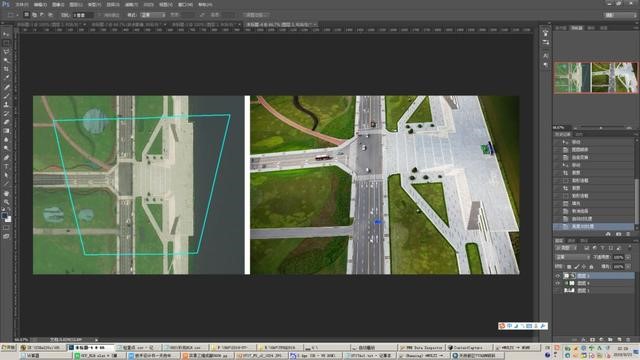This screenshot has width=640, height=360.
Task: Select the Zoom tool in the toolbox
Action: [x=6, y=202]
